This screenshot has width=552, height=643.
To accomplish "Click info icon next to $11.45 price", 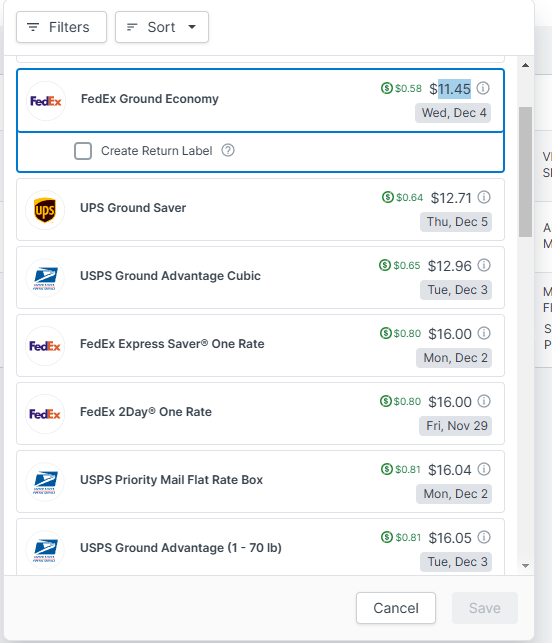I will click(483, 88).
